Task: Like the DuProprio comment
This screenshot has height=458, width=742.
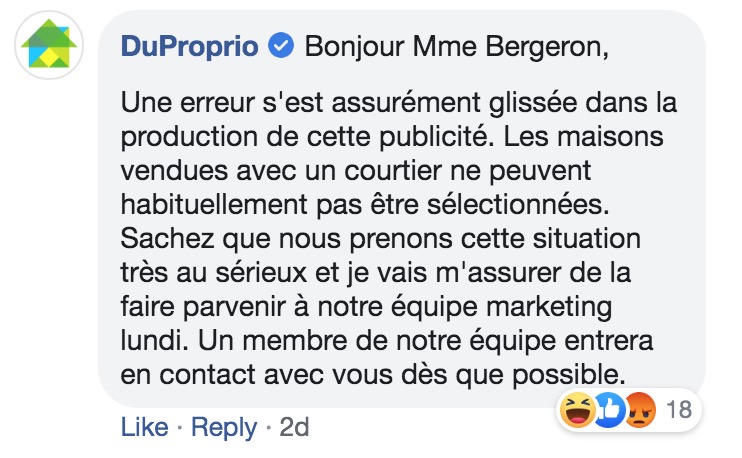Action: point(144,427)
